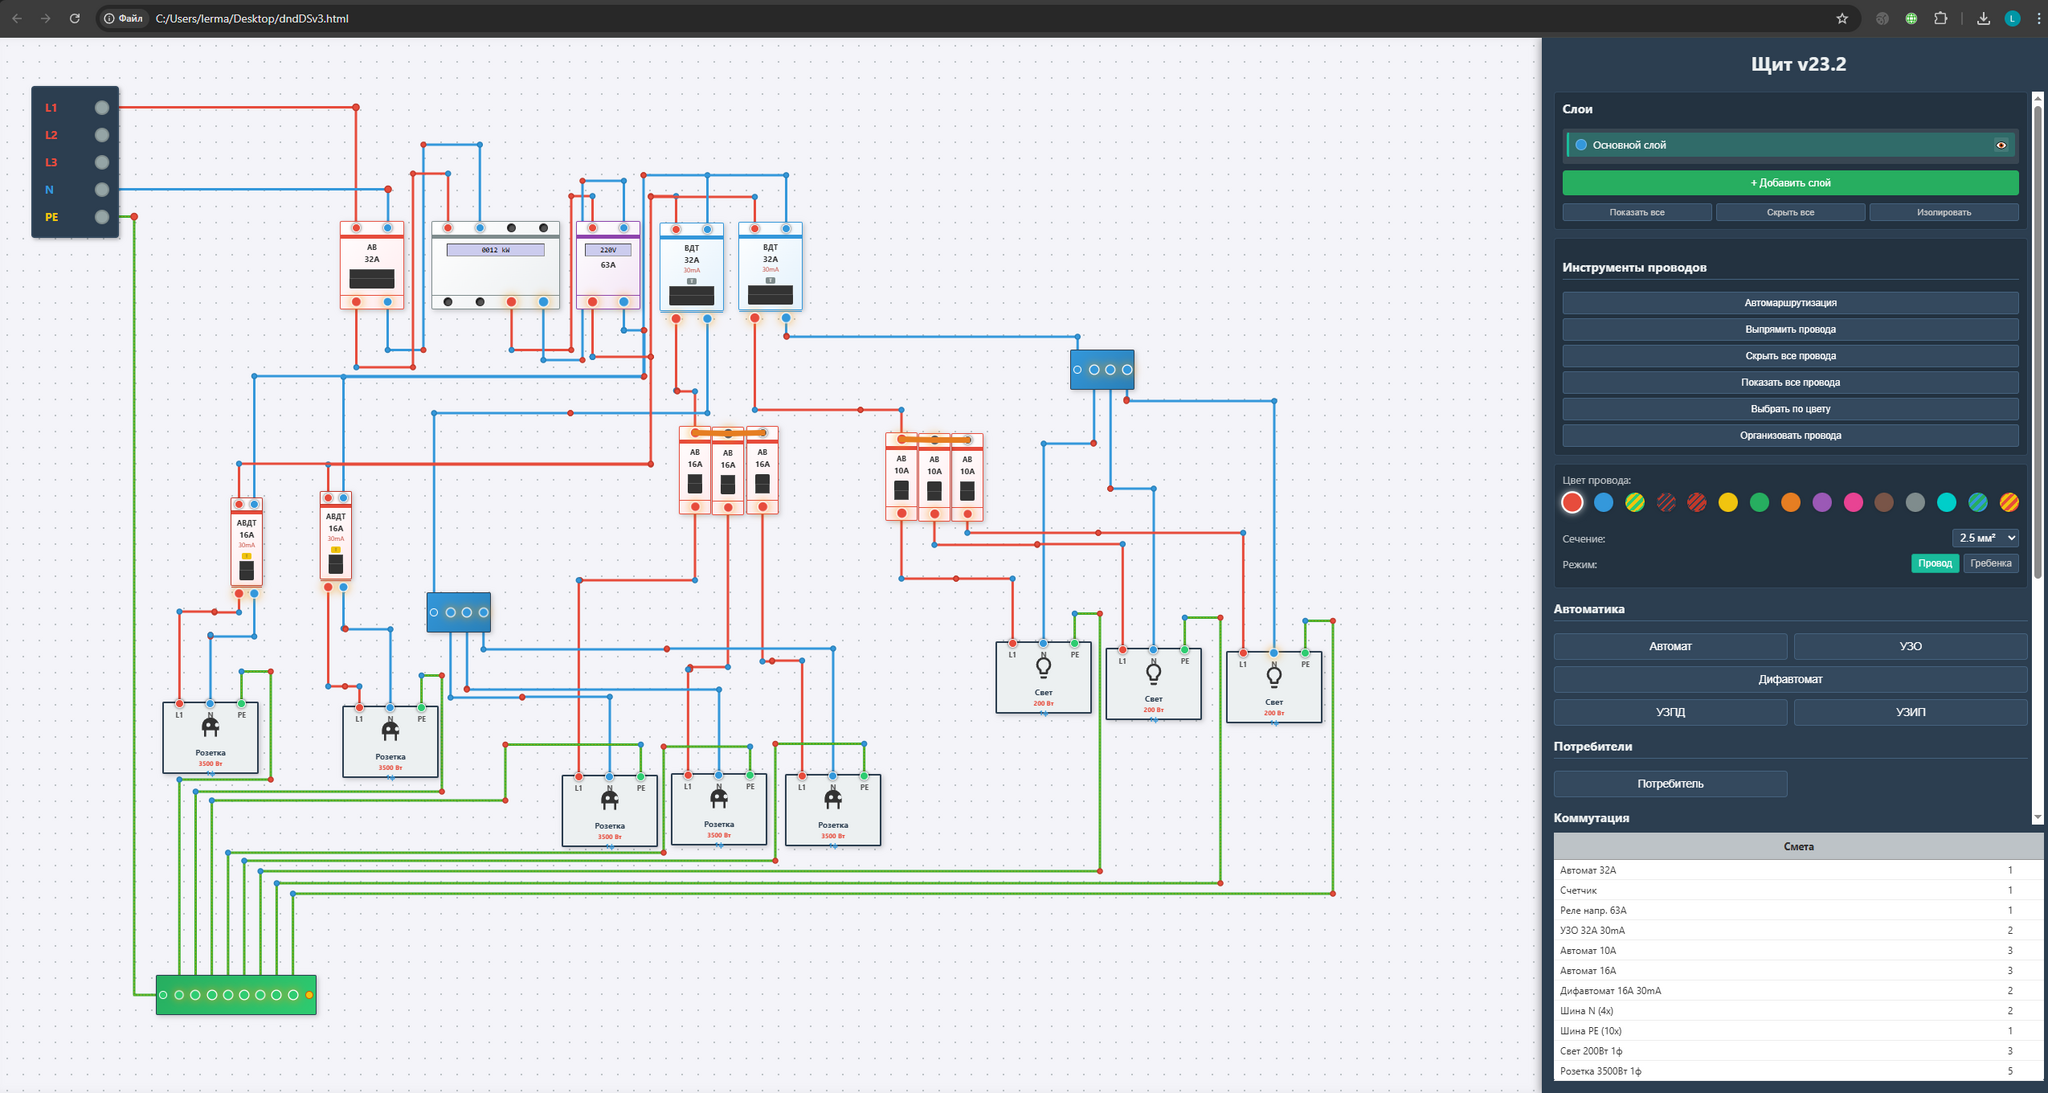Viewport: 2048px width, 1093px height.
Task: Enable Провод wire mode
Action: 1934,563
